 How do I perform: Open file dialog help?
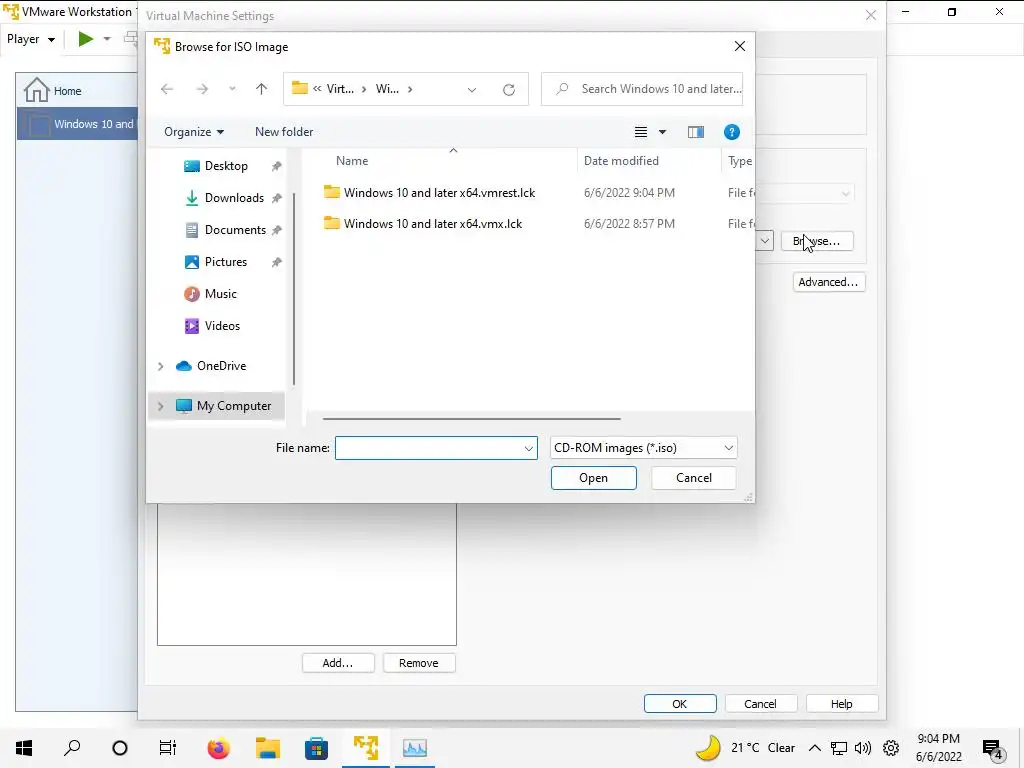[x=731, y=132]
